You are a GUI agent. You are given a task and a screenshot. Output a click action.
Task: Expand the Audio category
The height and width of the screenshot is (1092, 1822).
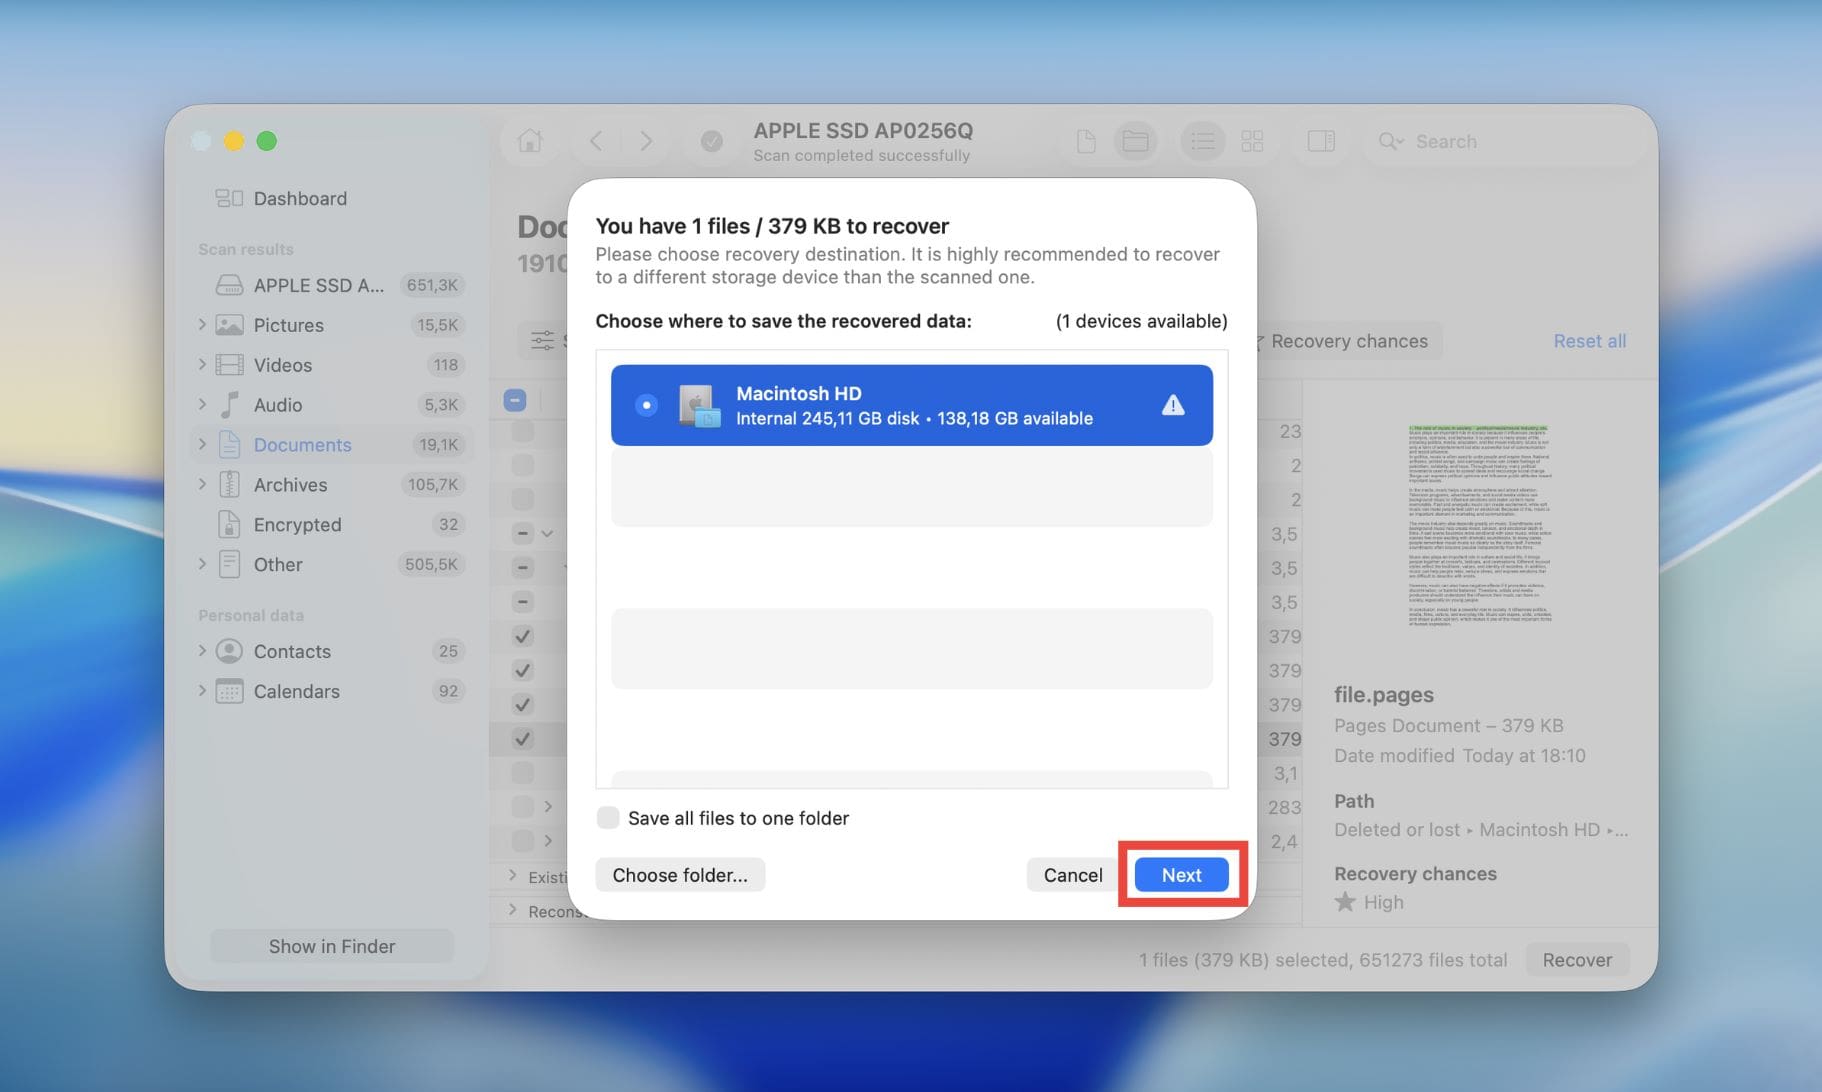click(x=202, y=405)
